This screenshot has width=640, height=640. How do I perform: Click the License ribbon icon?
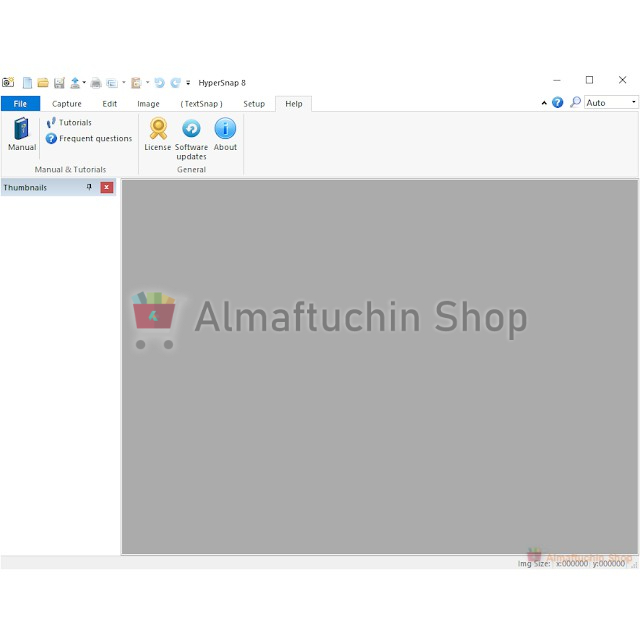coord(157,133)
